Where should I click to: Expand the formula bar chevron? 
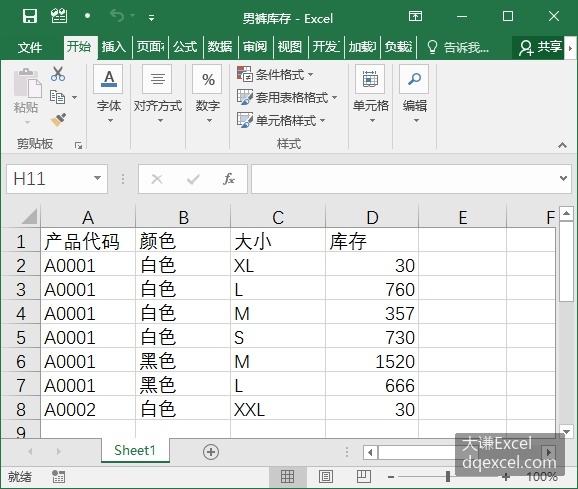point(563,178)
